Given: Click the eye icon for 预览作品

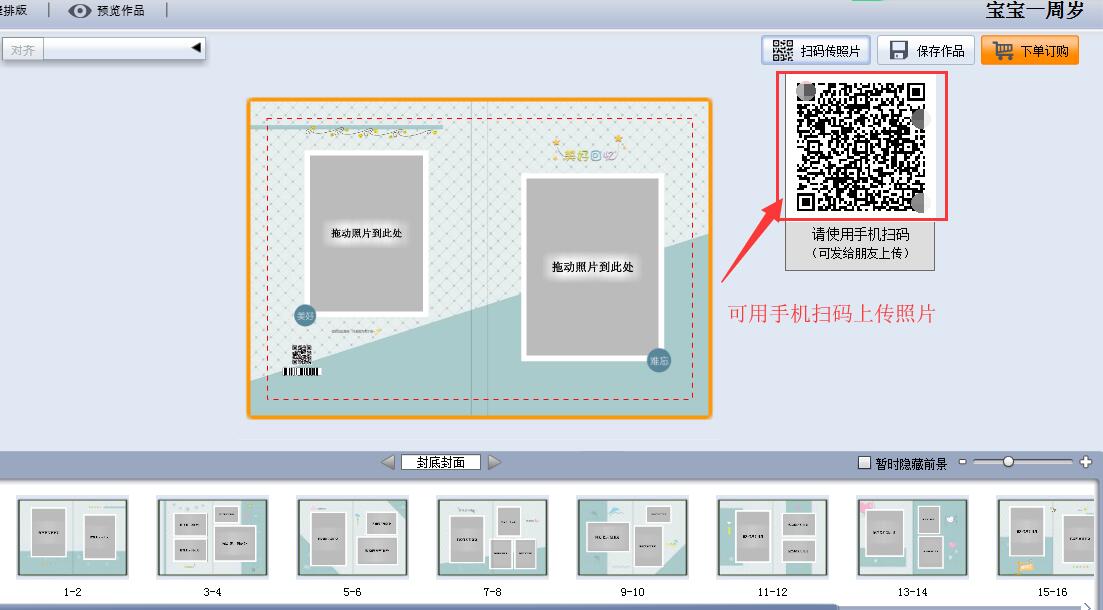Looking at the screenshot, I should click(x=79, y=11).
